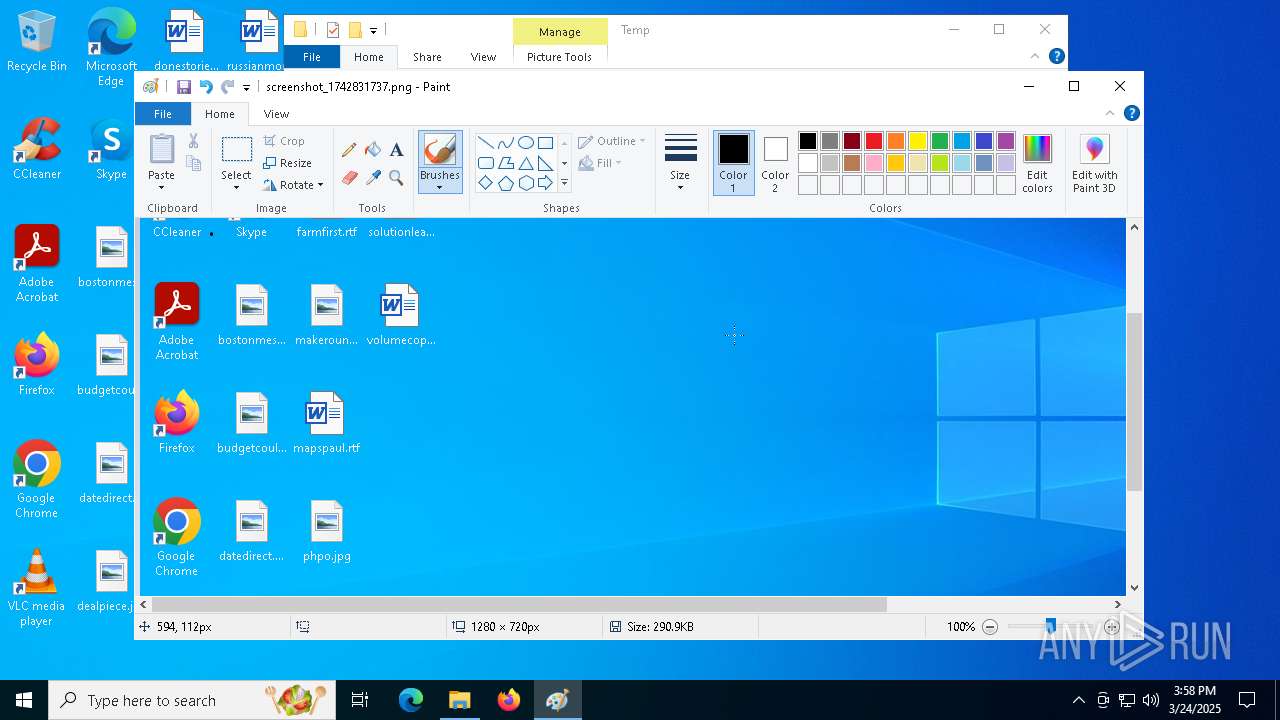Click the zoom slider handle

(x=1050, y=627)
